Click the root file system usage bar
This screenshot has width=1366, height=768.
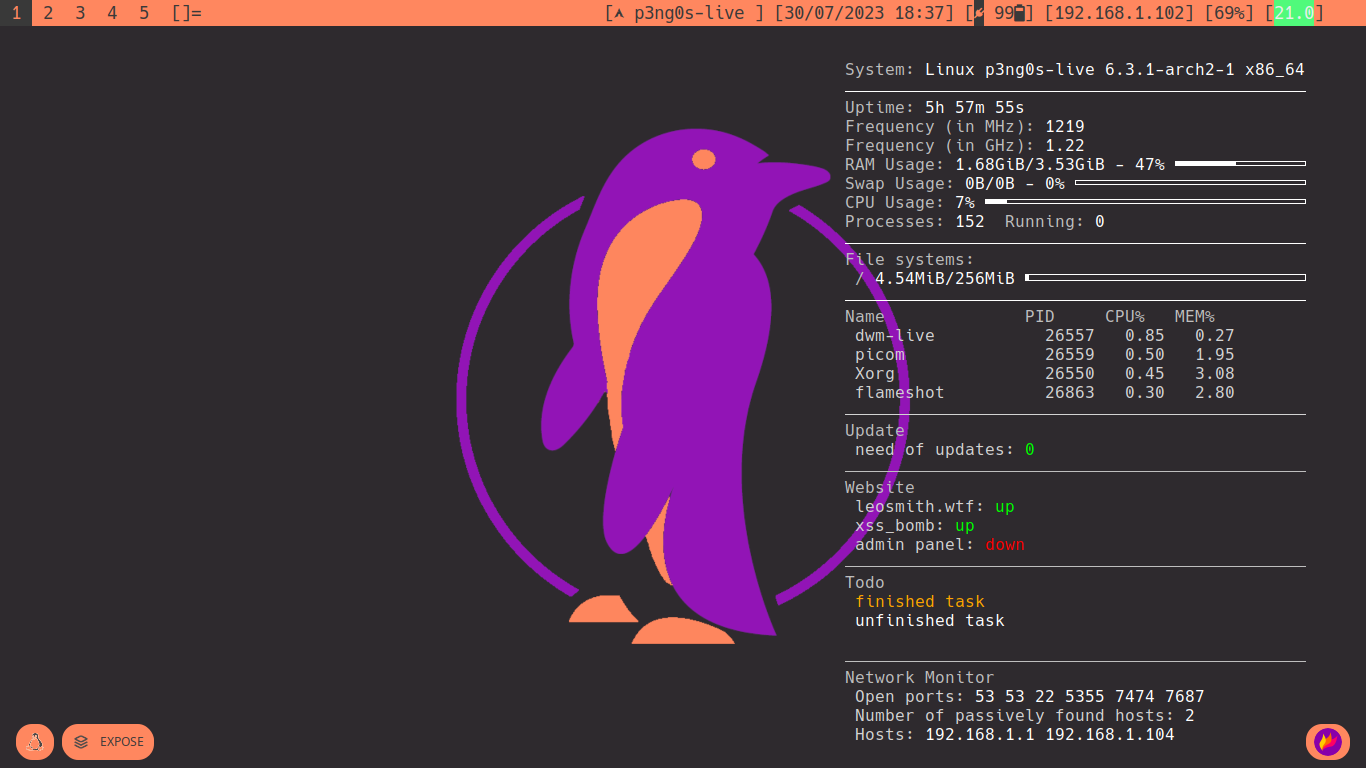(1165, 277)
